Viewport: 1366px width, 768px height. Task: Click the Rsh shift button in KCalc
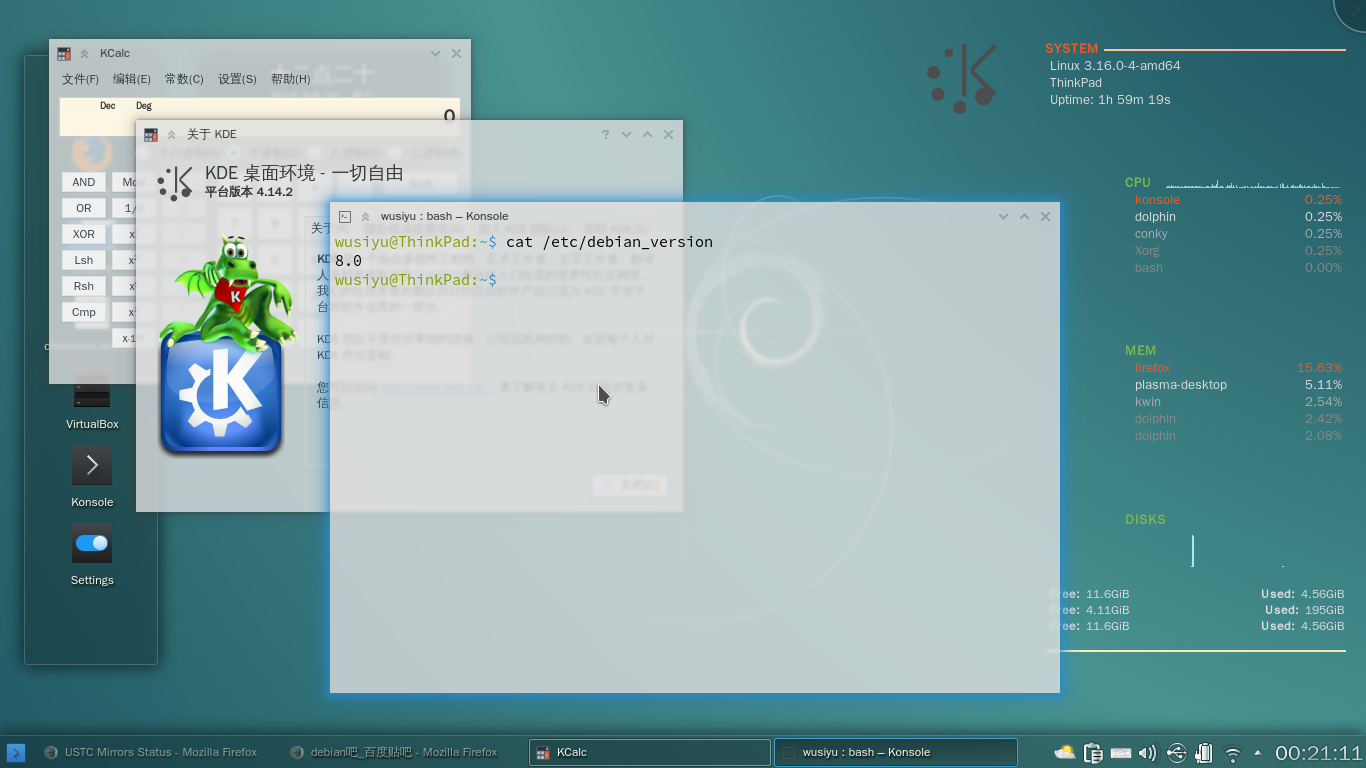click(84, 286)
